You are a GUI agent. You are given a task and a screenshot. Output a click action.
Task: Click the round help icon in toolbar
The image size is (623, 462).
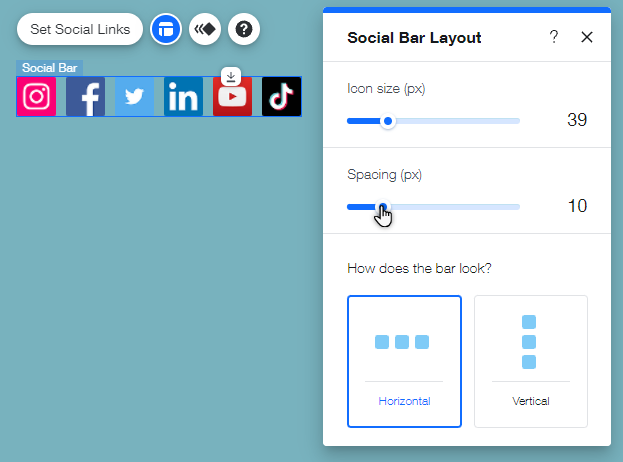click(x=244, y=29)
